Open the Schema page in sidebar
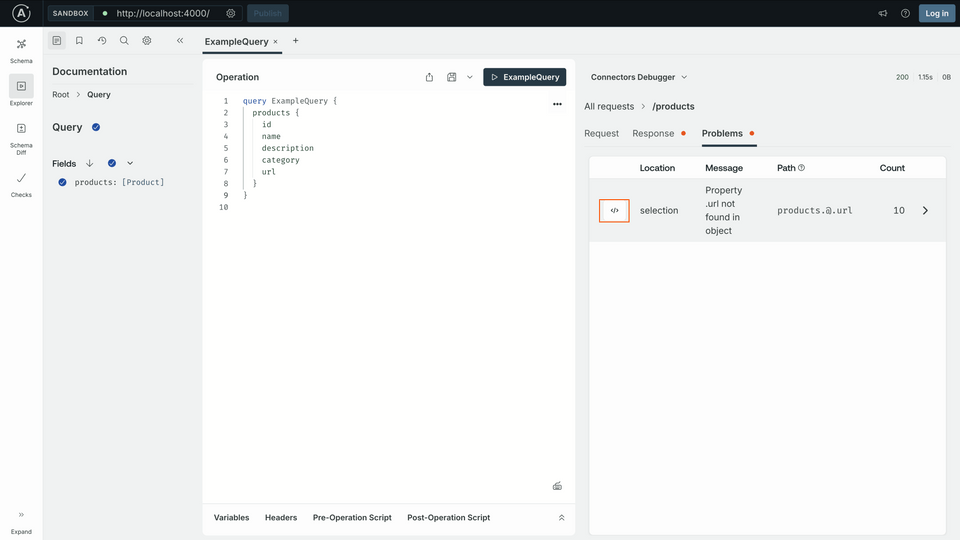This screenshot has height=540, width=960. coord(21,49)
